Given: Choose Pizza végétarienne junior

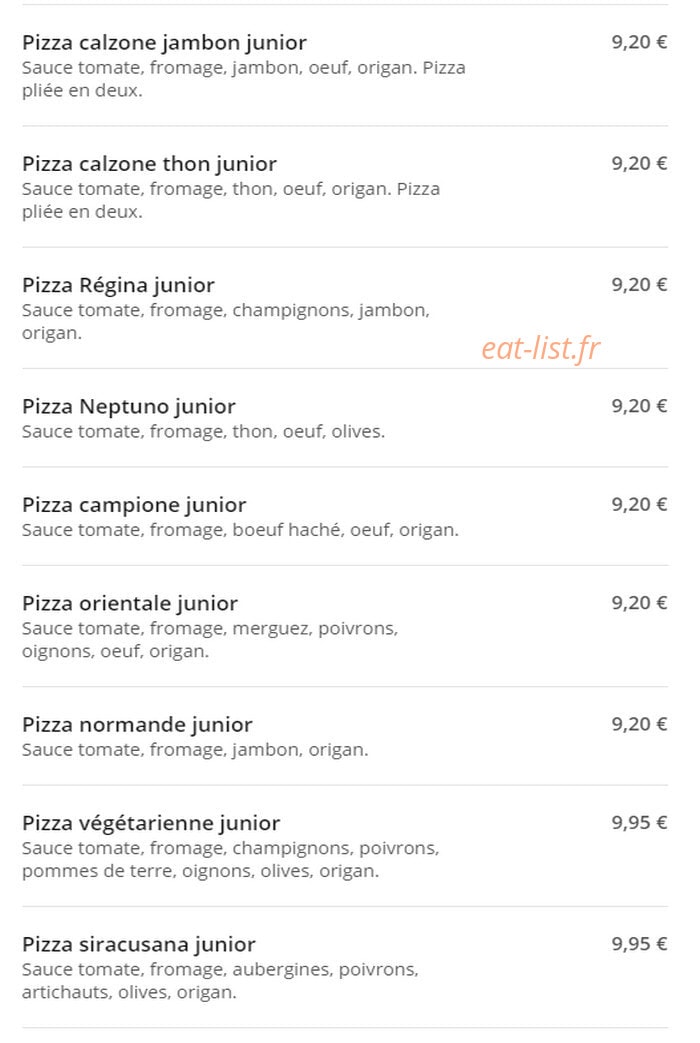Looking at the screenshot, I should pos(151,823).
